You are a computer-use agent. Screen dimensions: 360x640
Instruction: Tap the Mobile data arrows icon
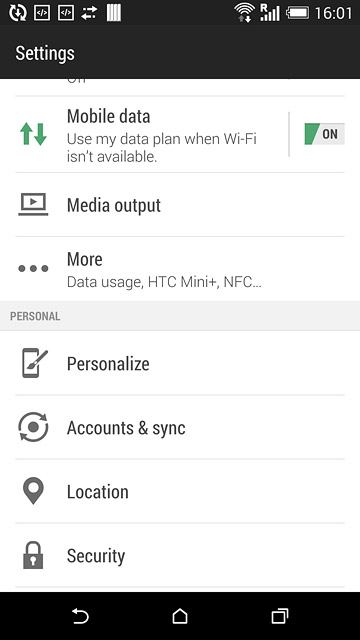click(33, 134)
